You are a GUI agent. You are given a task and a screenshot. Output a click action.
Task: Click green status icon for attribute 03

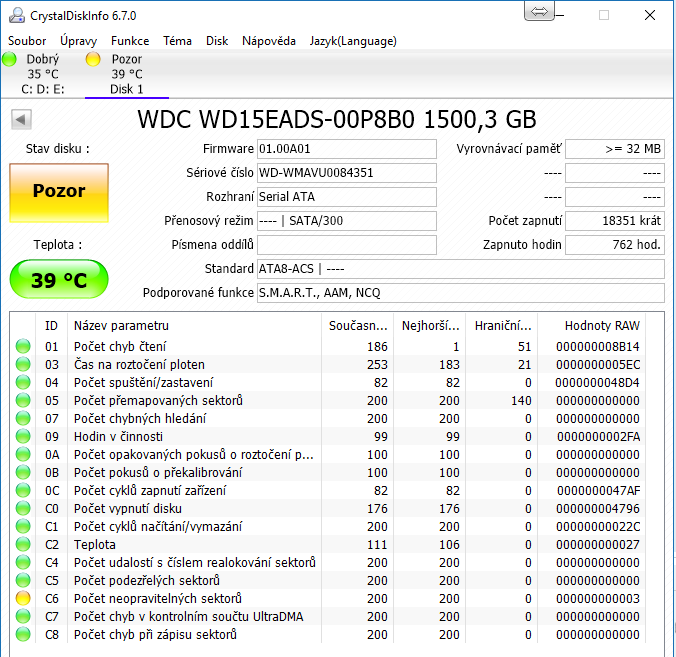23,364
